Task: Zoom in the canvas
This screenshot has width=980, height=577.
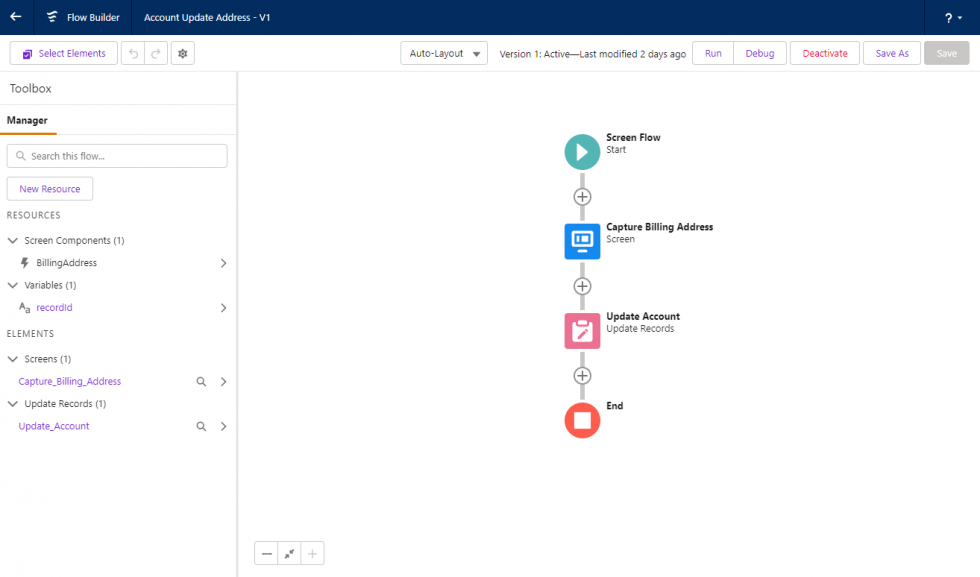Action: point(312,553)
